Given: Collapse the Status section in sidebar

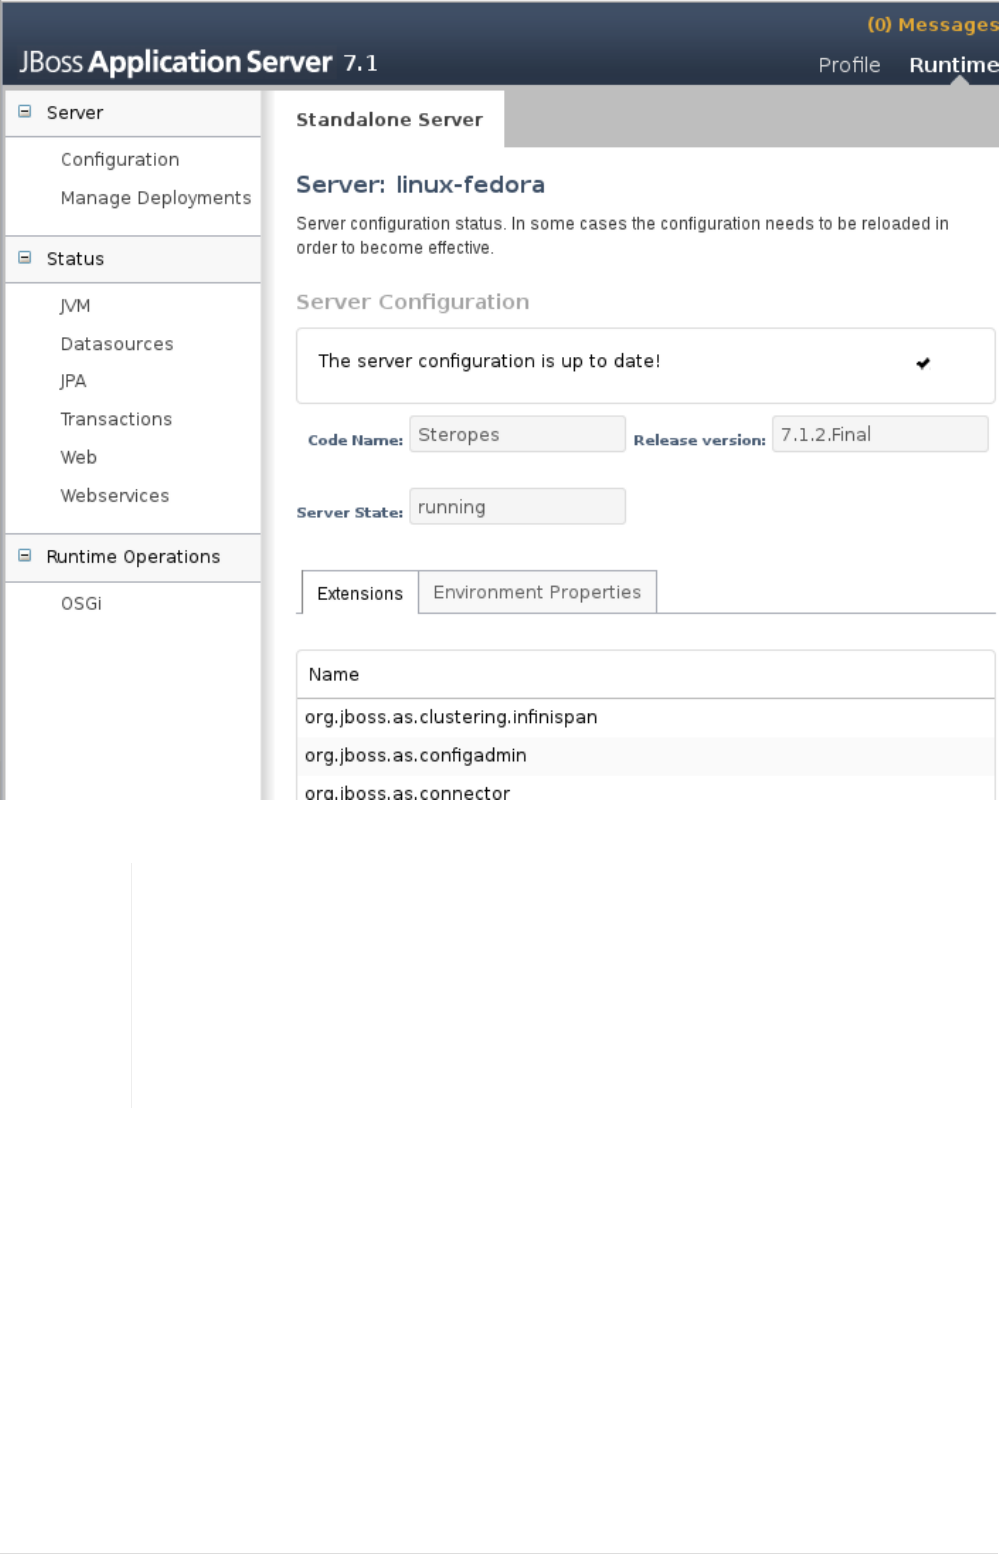Looking at the screenshot, I should pyautogui.click(x=25, y=258).
